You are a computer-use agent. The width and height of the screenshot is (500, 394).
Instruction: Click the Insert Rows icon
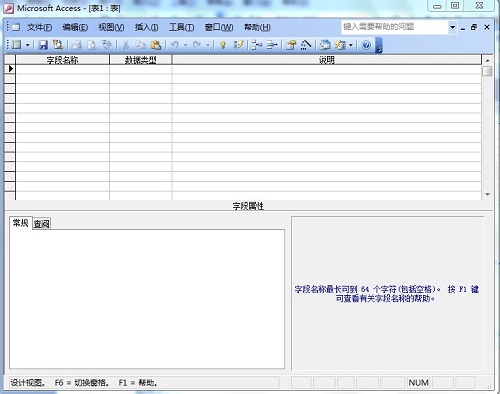[x=257, y=45]
